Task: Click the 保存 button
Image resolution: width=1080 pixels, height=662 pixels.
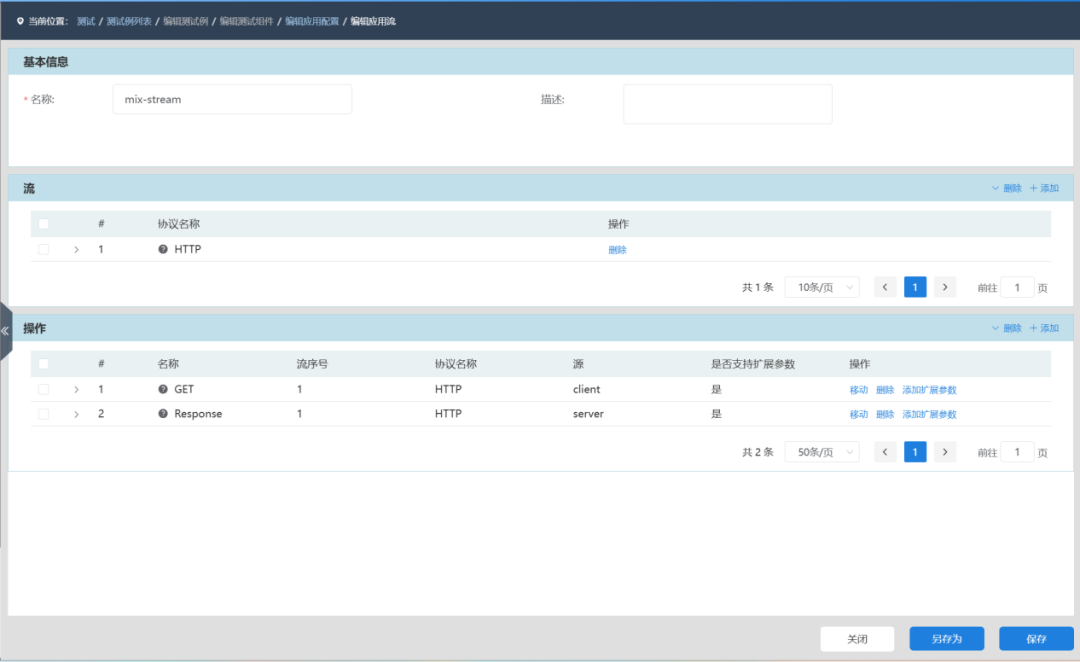Action: coord(1036,639)
